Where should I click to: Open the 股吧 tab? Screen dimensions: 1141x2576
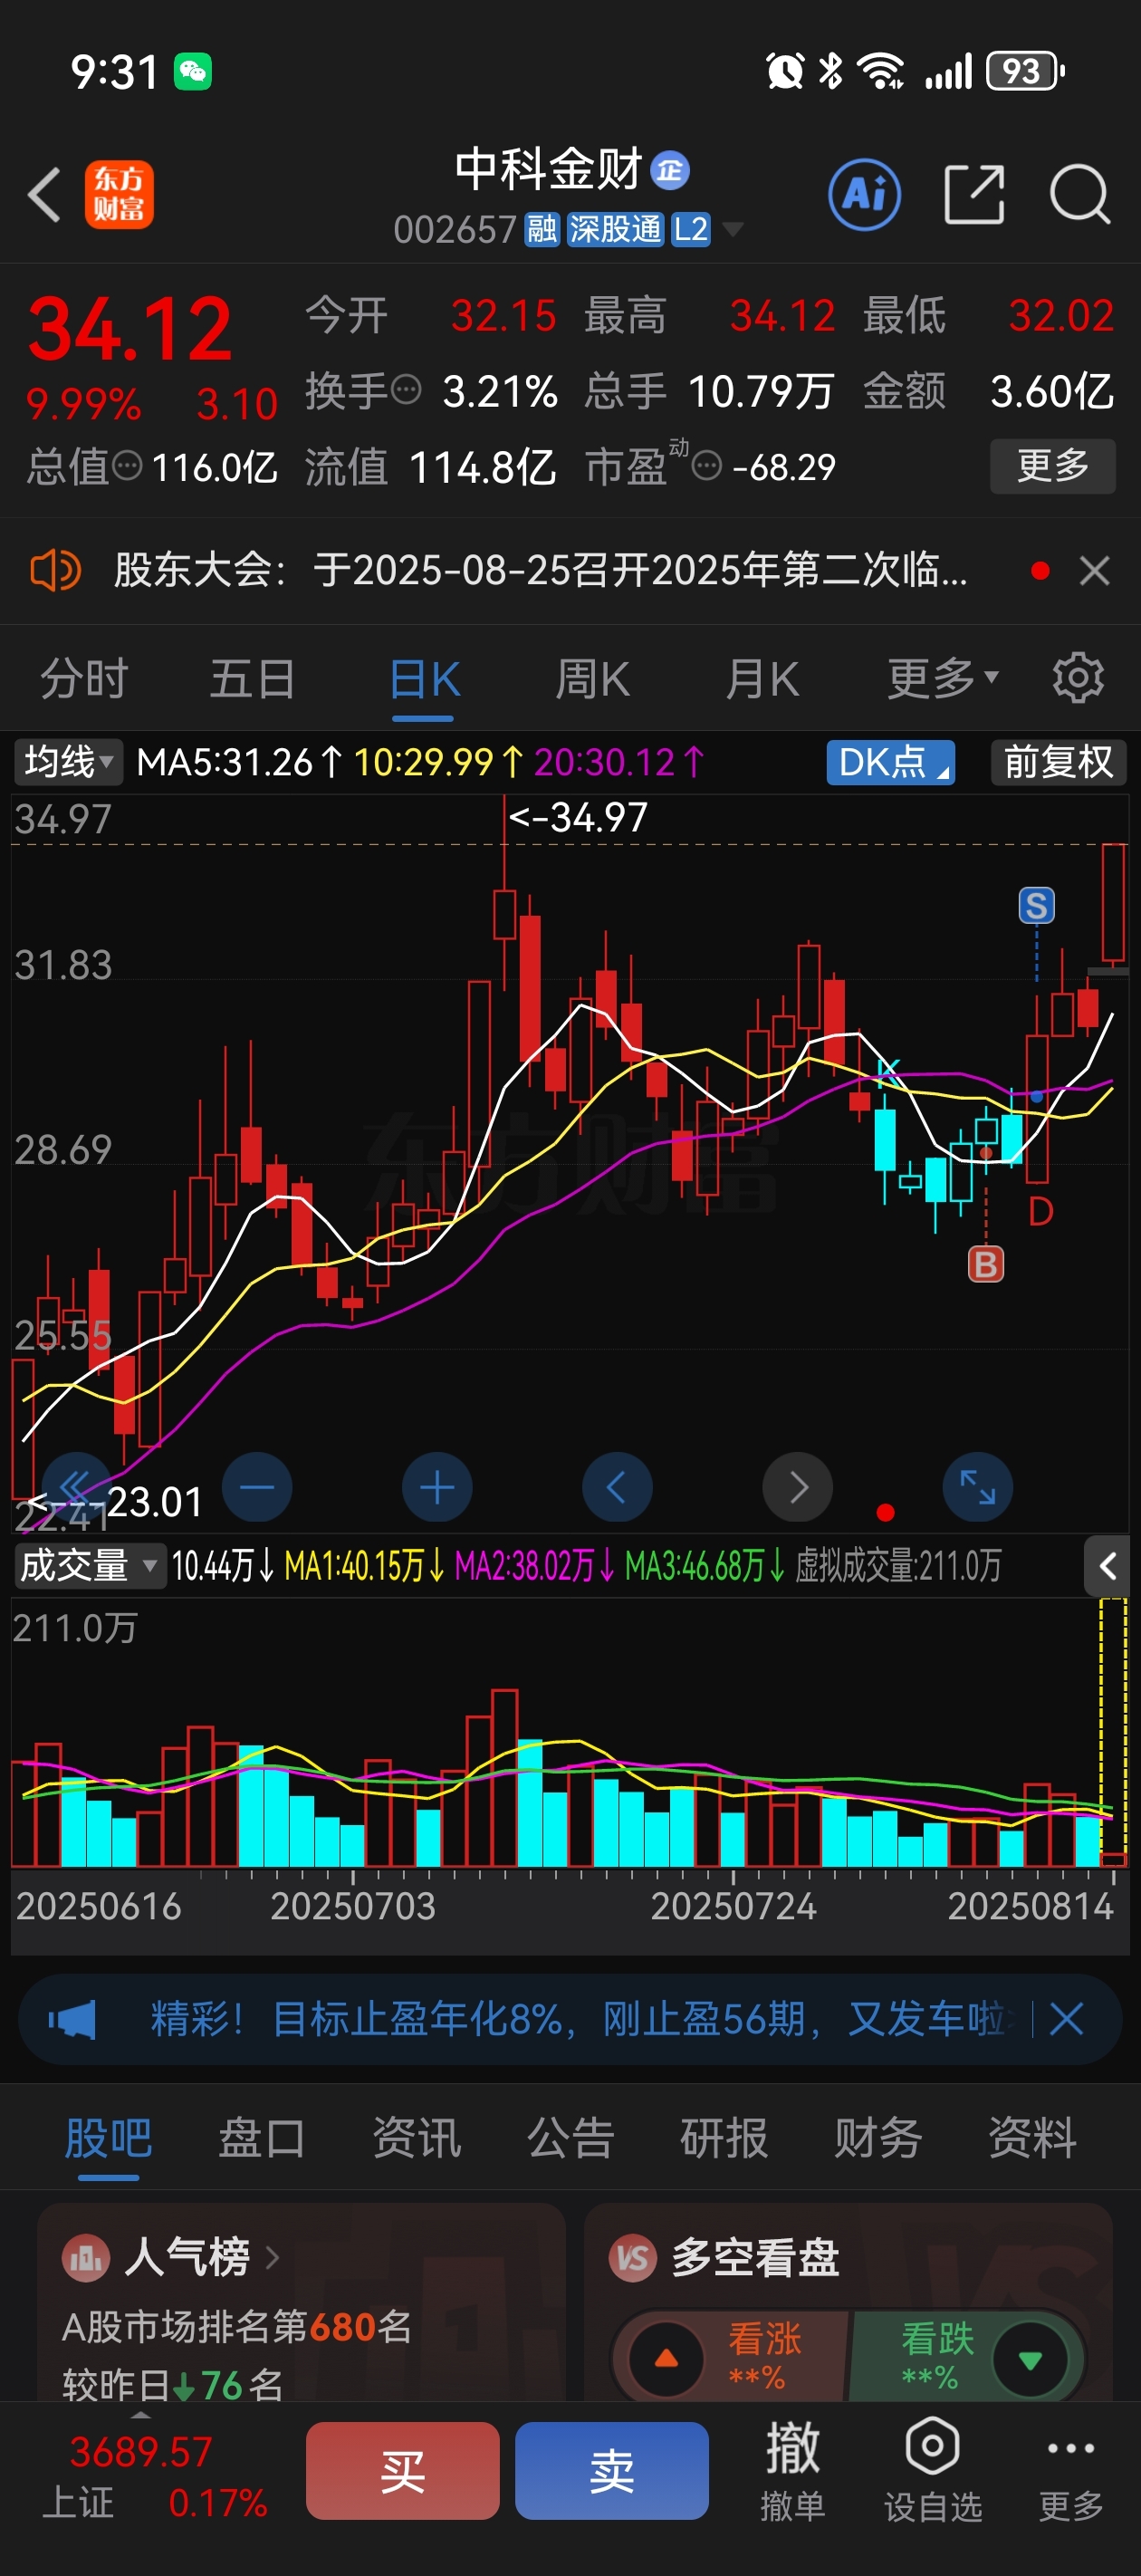[108, 2139]
